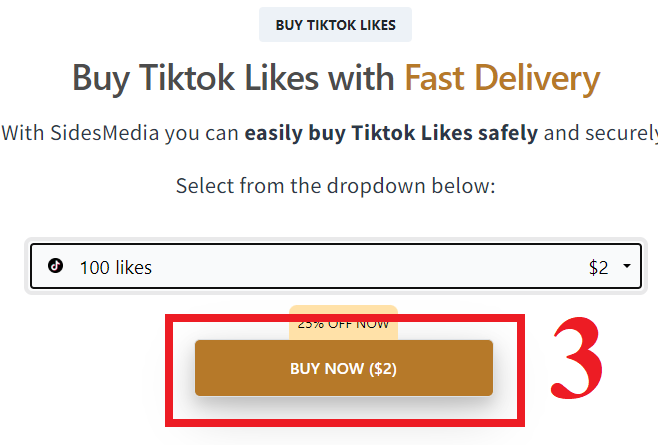Click the and securely text at line end
The height and width of the screenshot is (445, 658).
click(x=601, y=133)
